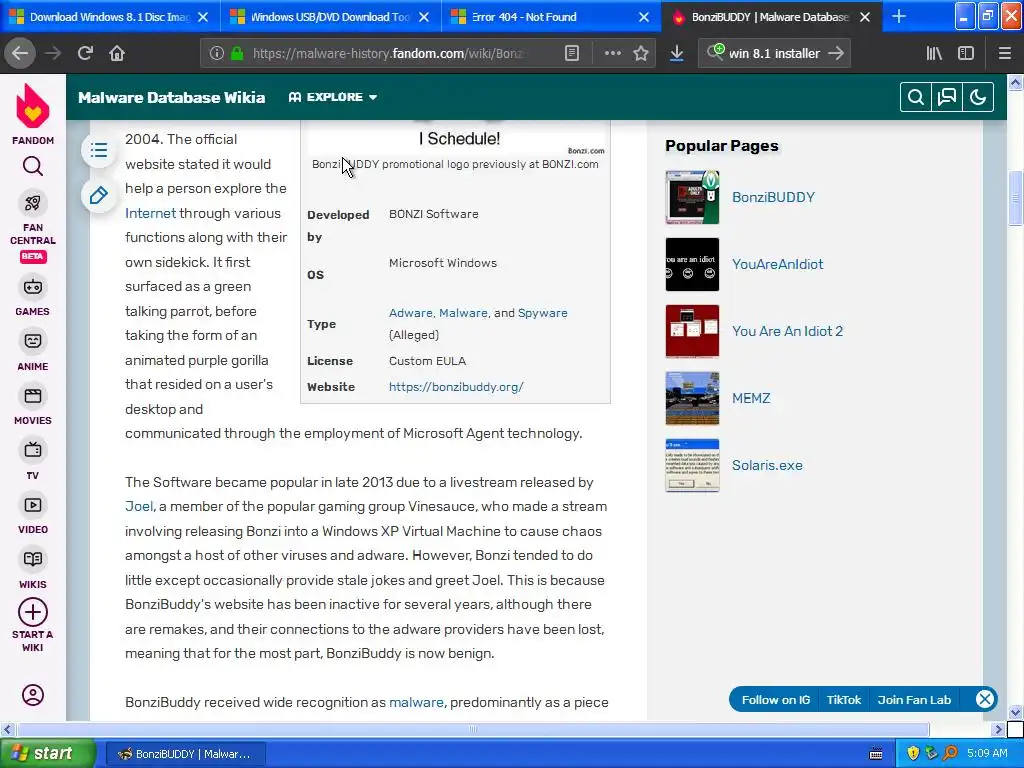
Task: Open page actions three-dot menu
Action: (x=613, y=53)
